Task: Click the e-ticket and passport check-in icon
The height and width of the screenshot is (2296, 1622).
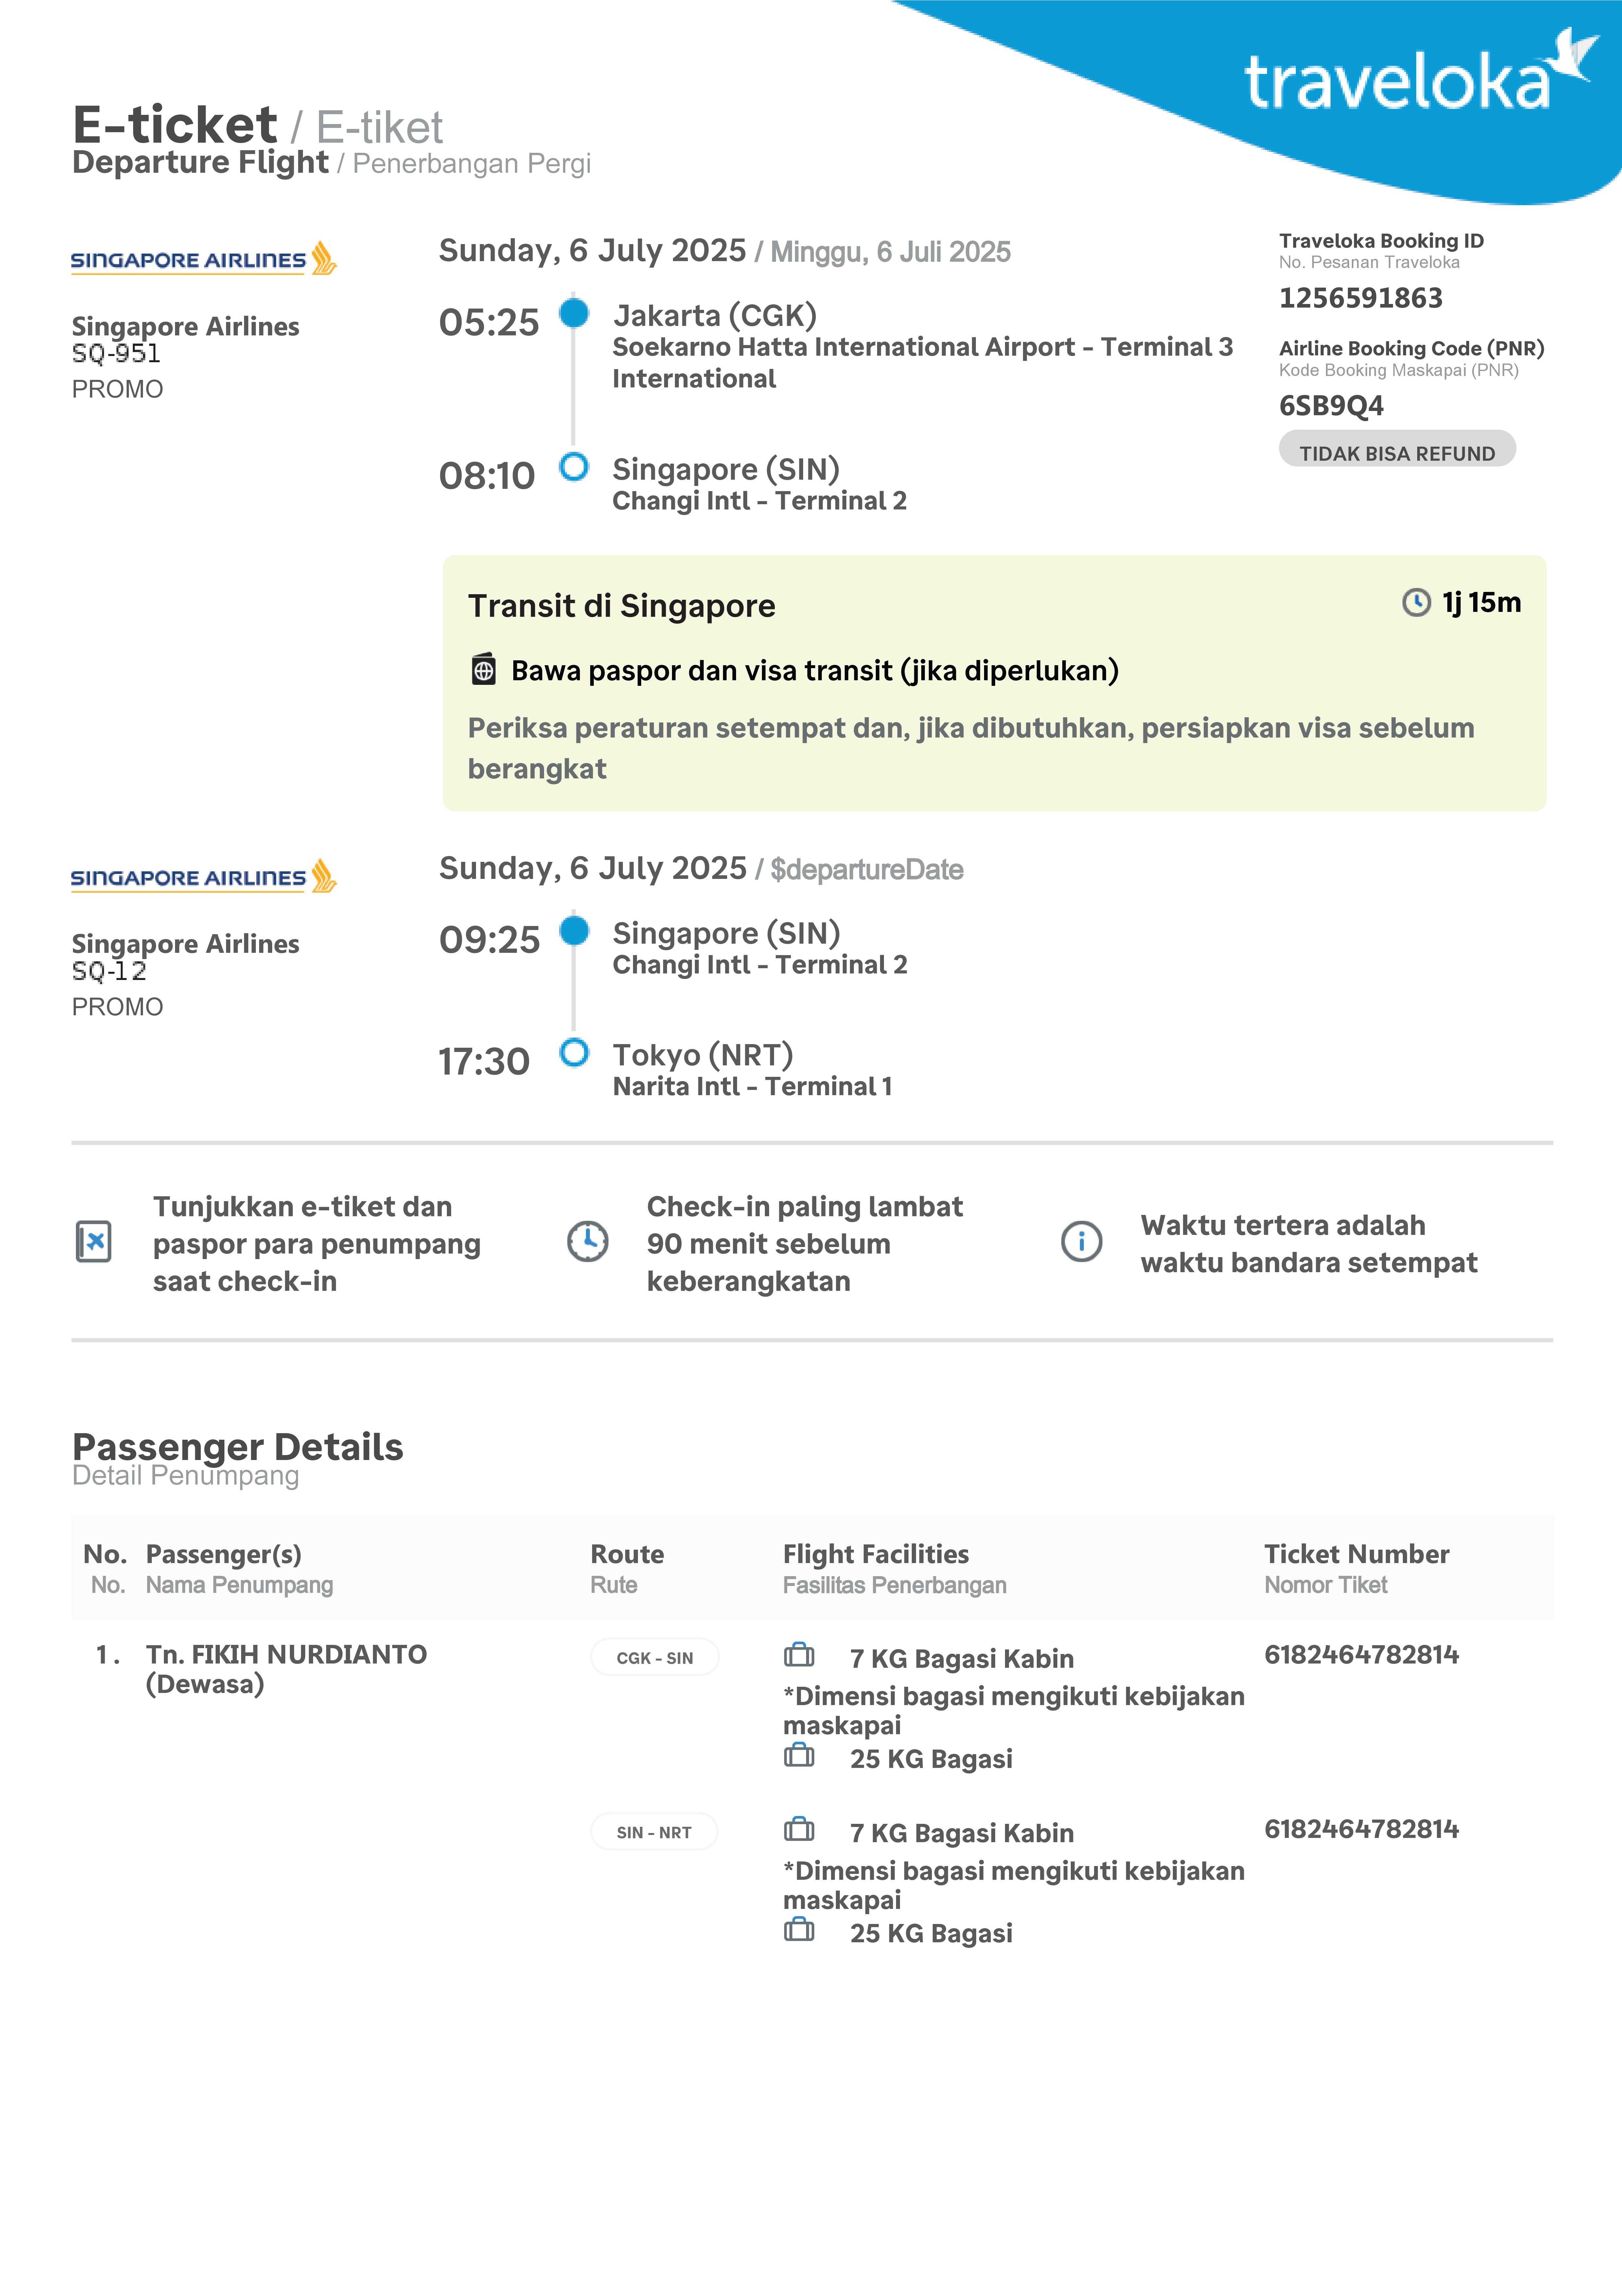Action: pos(94,1242)
